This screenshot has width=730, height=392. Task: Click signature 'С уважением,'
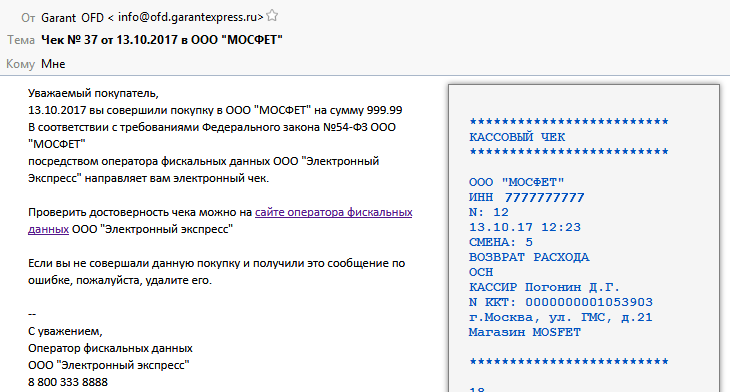tap(65, 331)
